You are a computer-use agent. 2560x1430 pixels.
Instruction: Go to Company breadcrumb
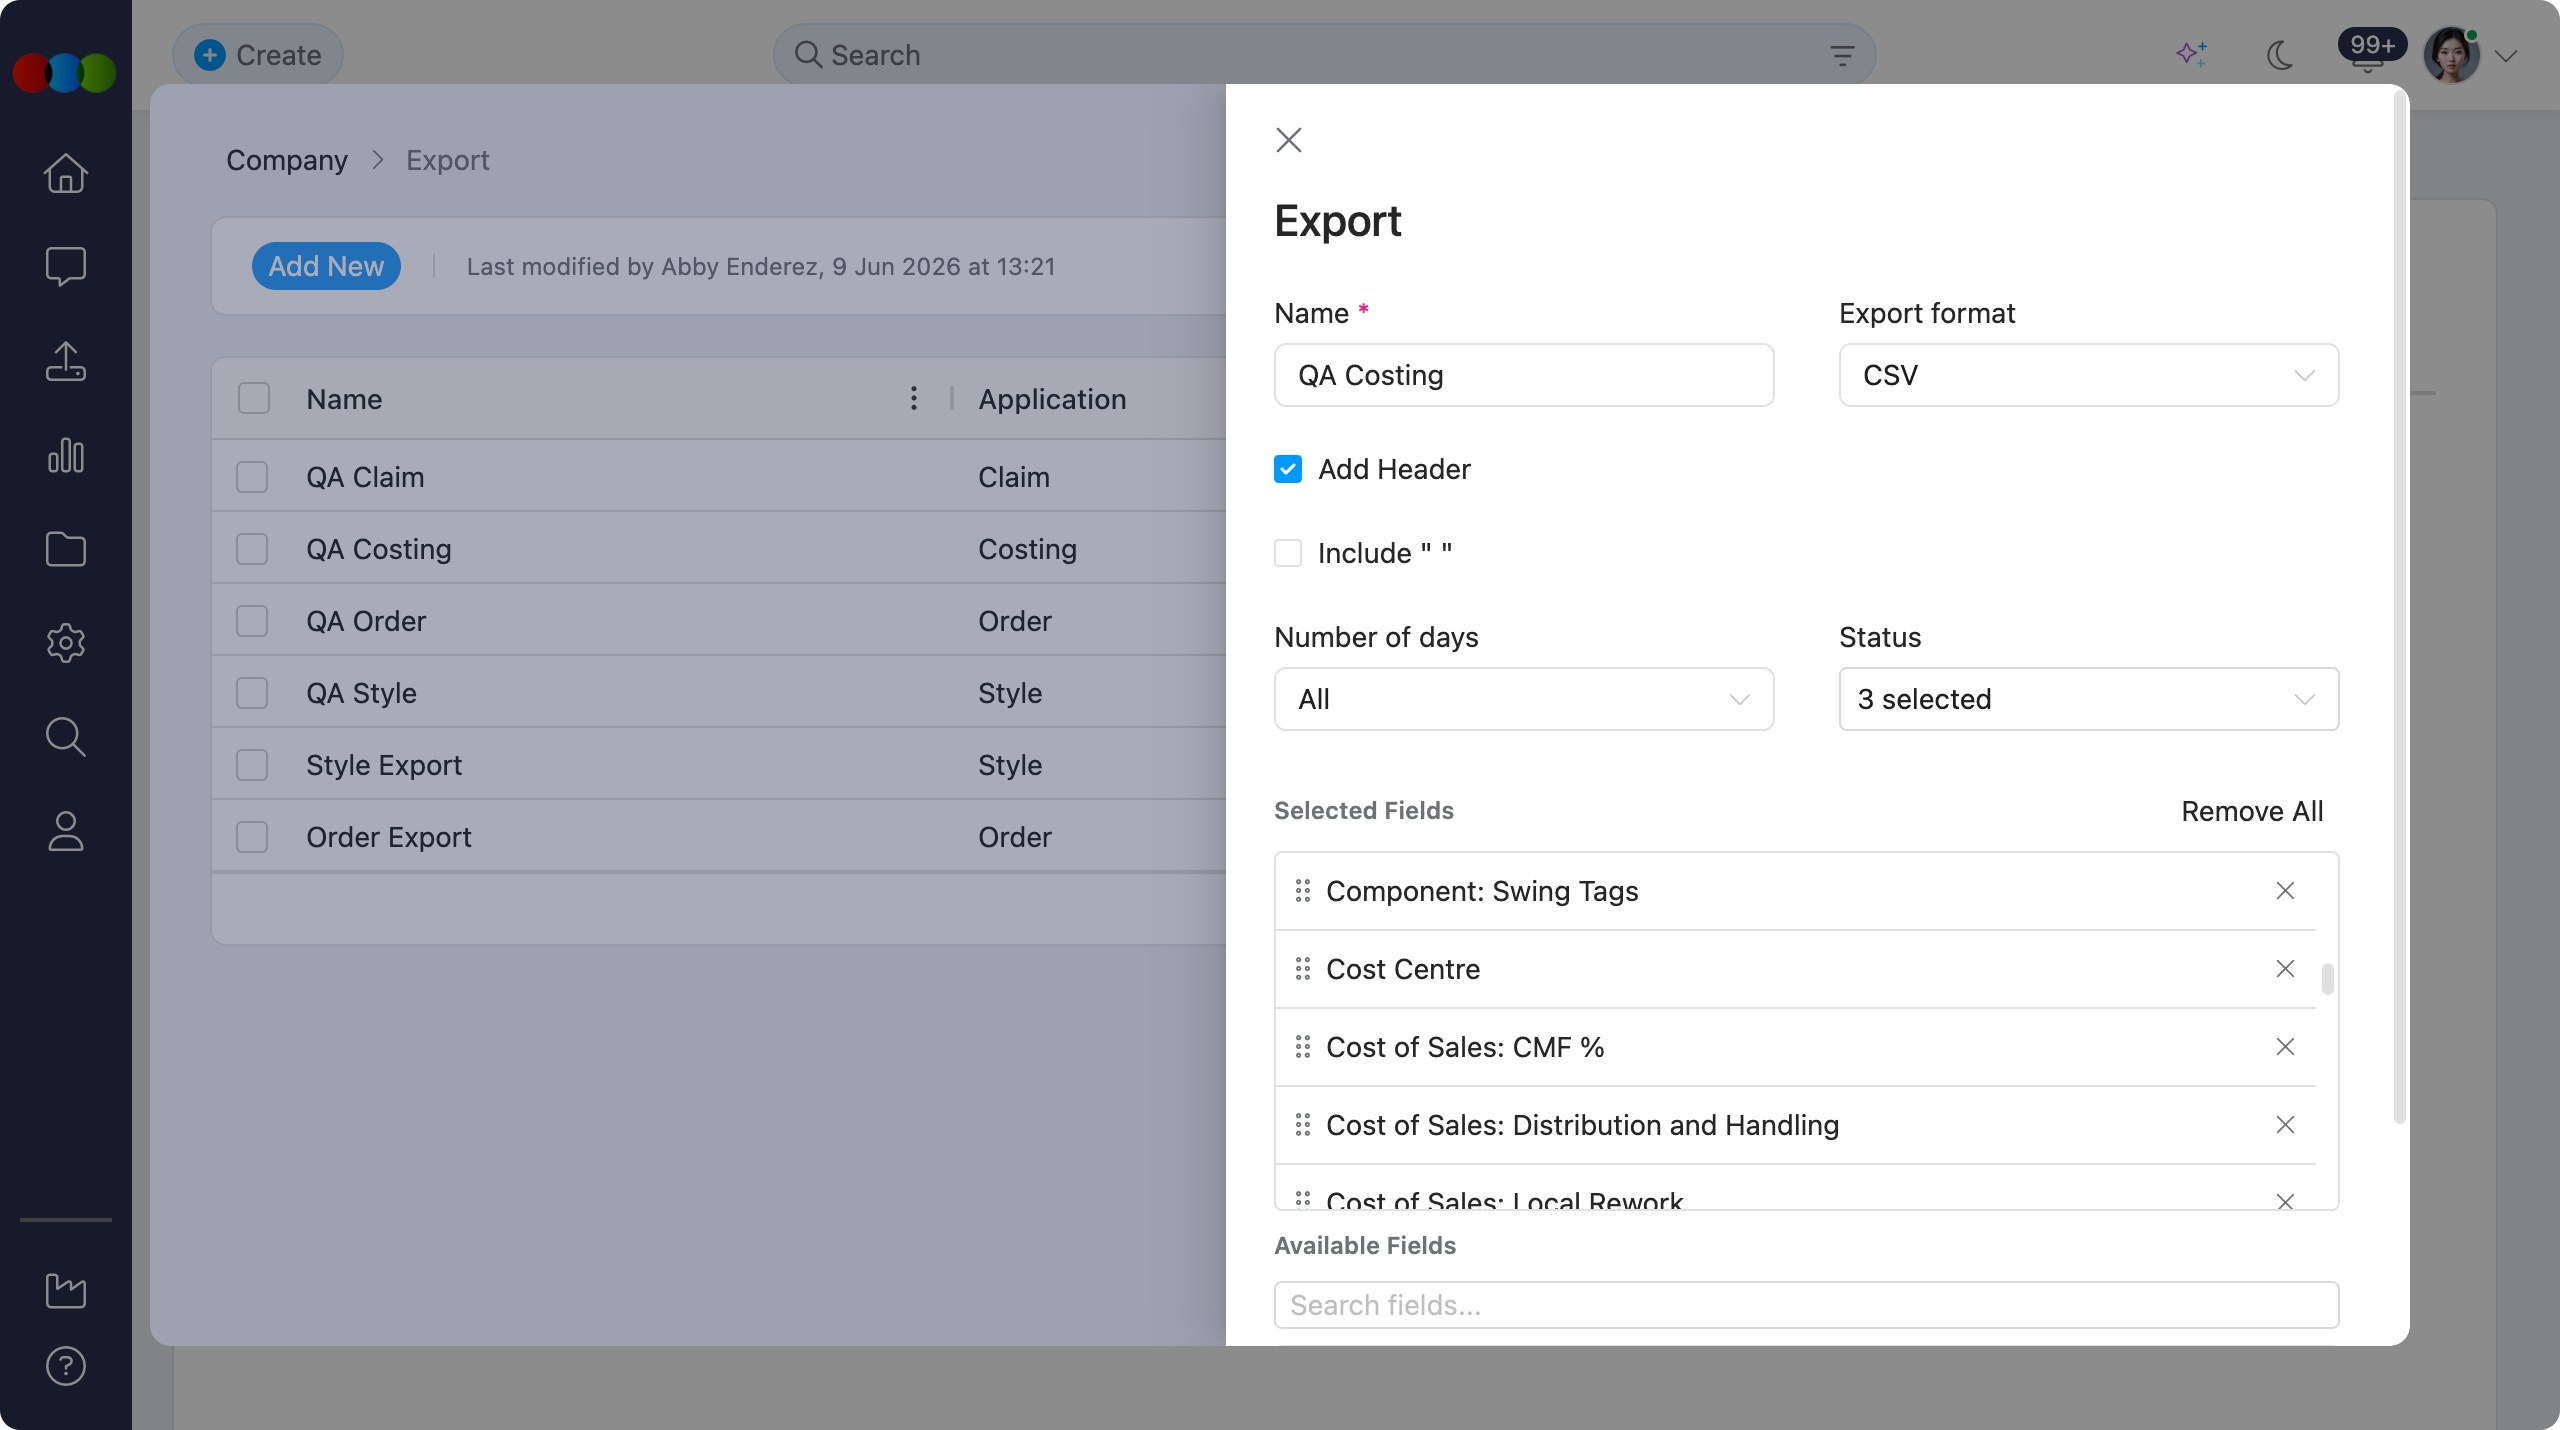(x=287, y=160)
